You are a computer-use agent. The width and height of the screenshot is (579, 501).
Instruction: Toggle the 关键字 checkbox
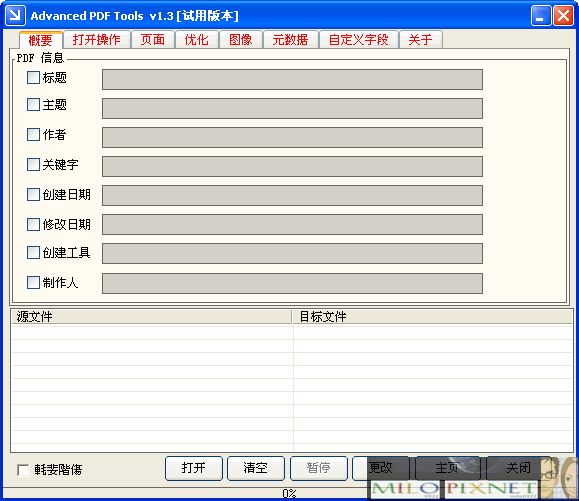(x=33, y=164)
